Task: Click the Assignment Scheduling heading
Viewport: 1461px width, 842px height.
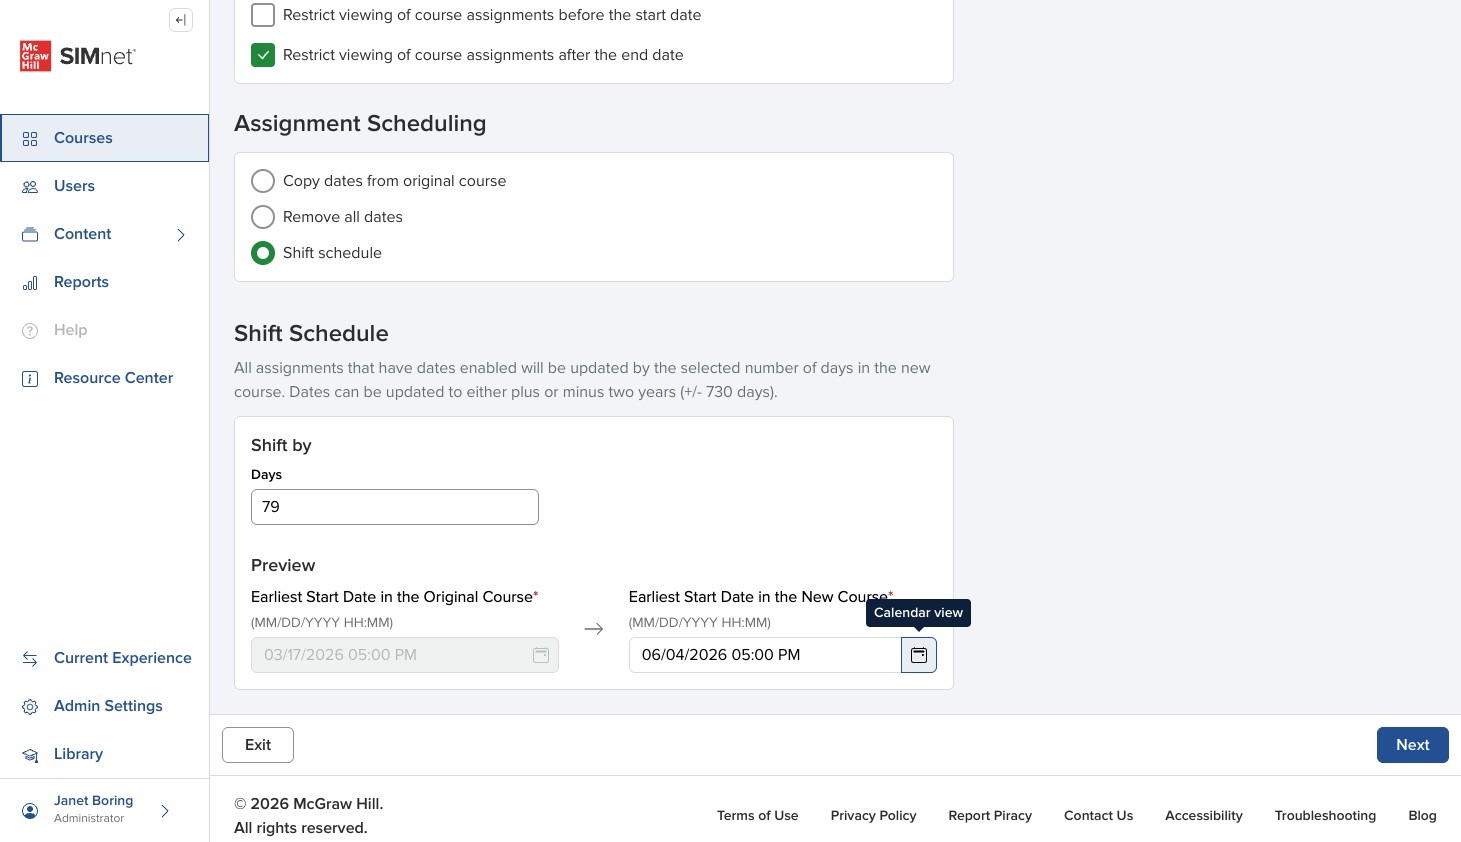Action: click(360, 124)
